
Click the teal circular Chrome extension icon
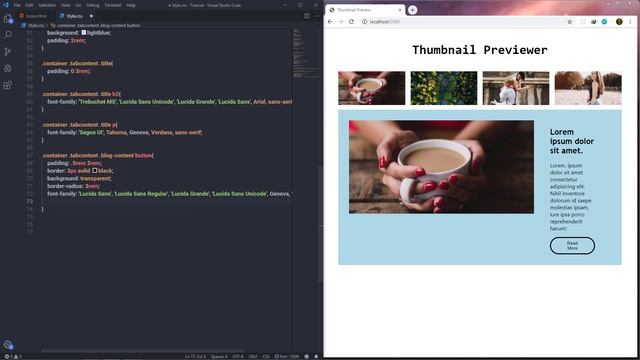tap(604, 22)
